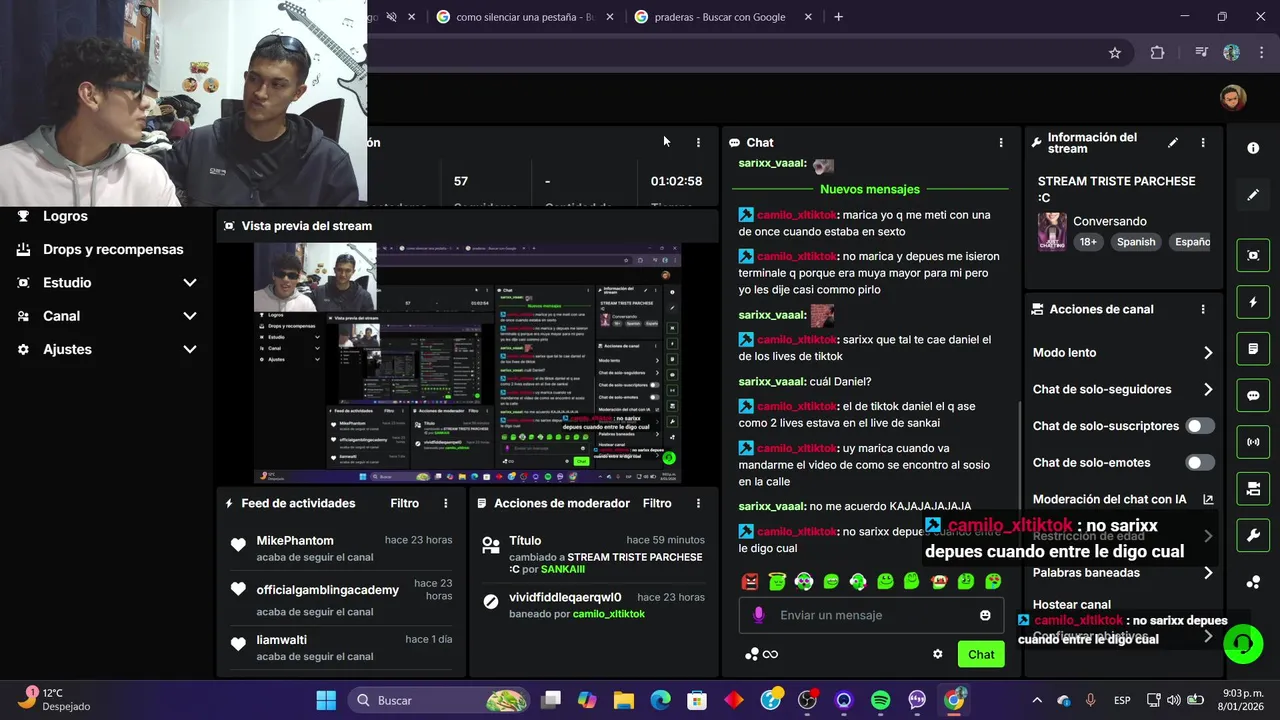Viewport: 1280px width, 720px height.
Task: Open Feed de actividades three-dot menu
Action: pos(446,504)
